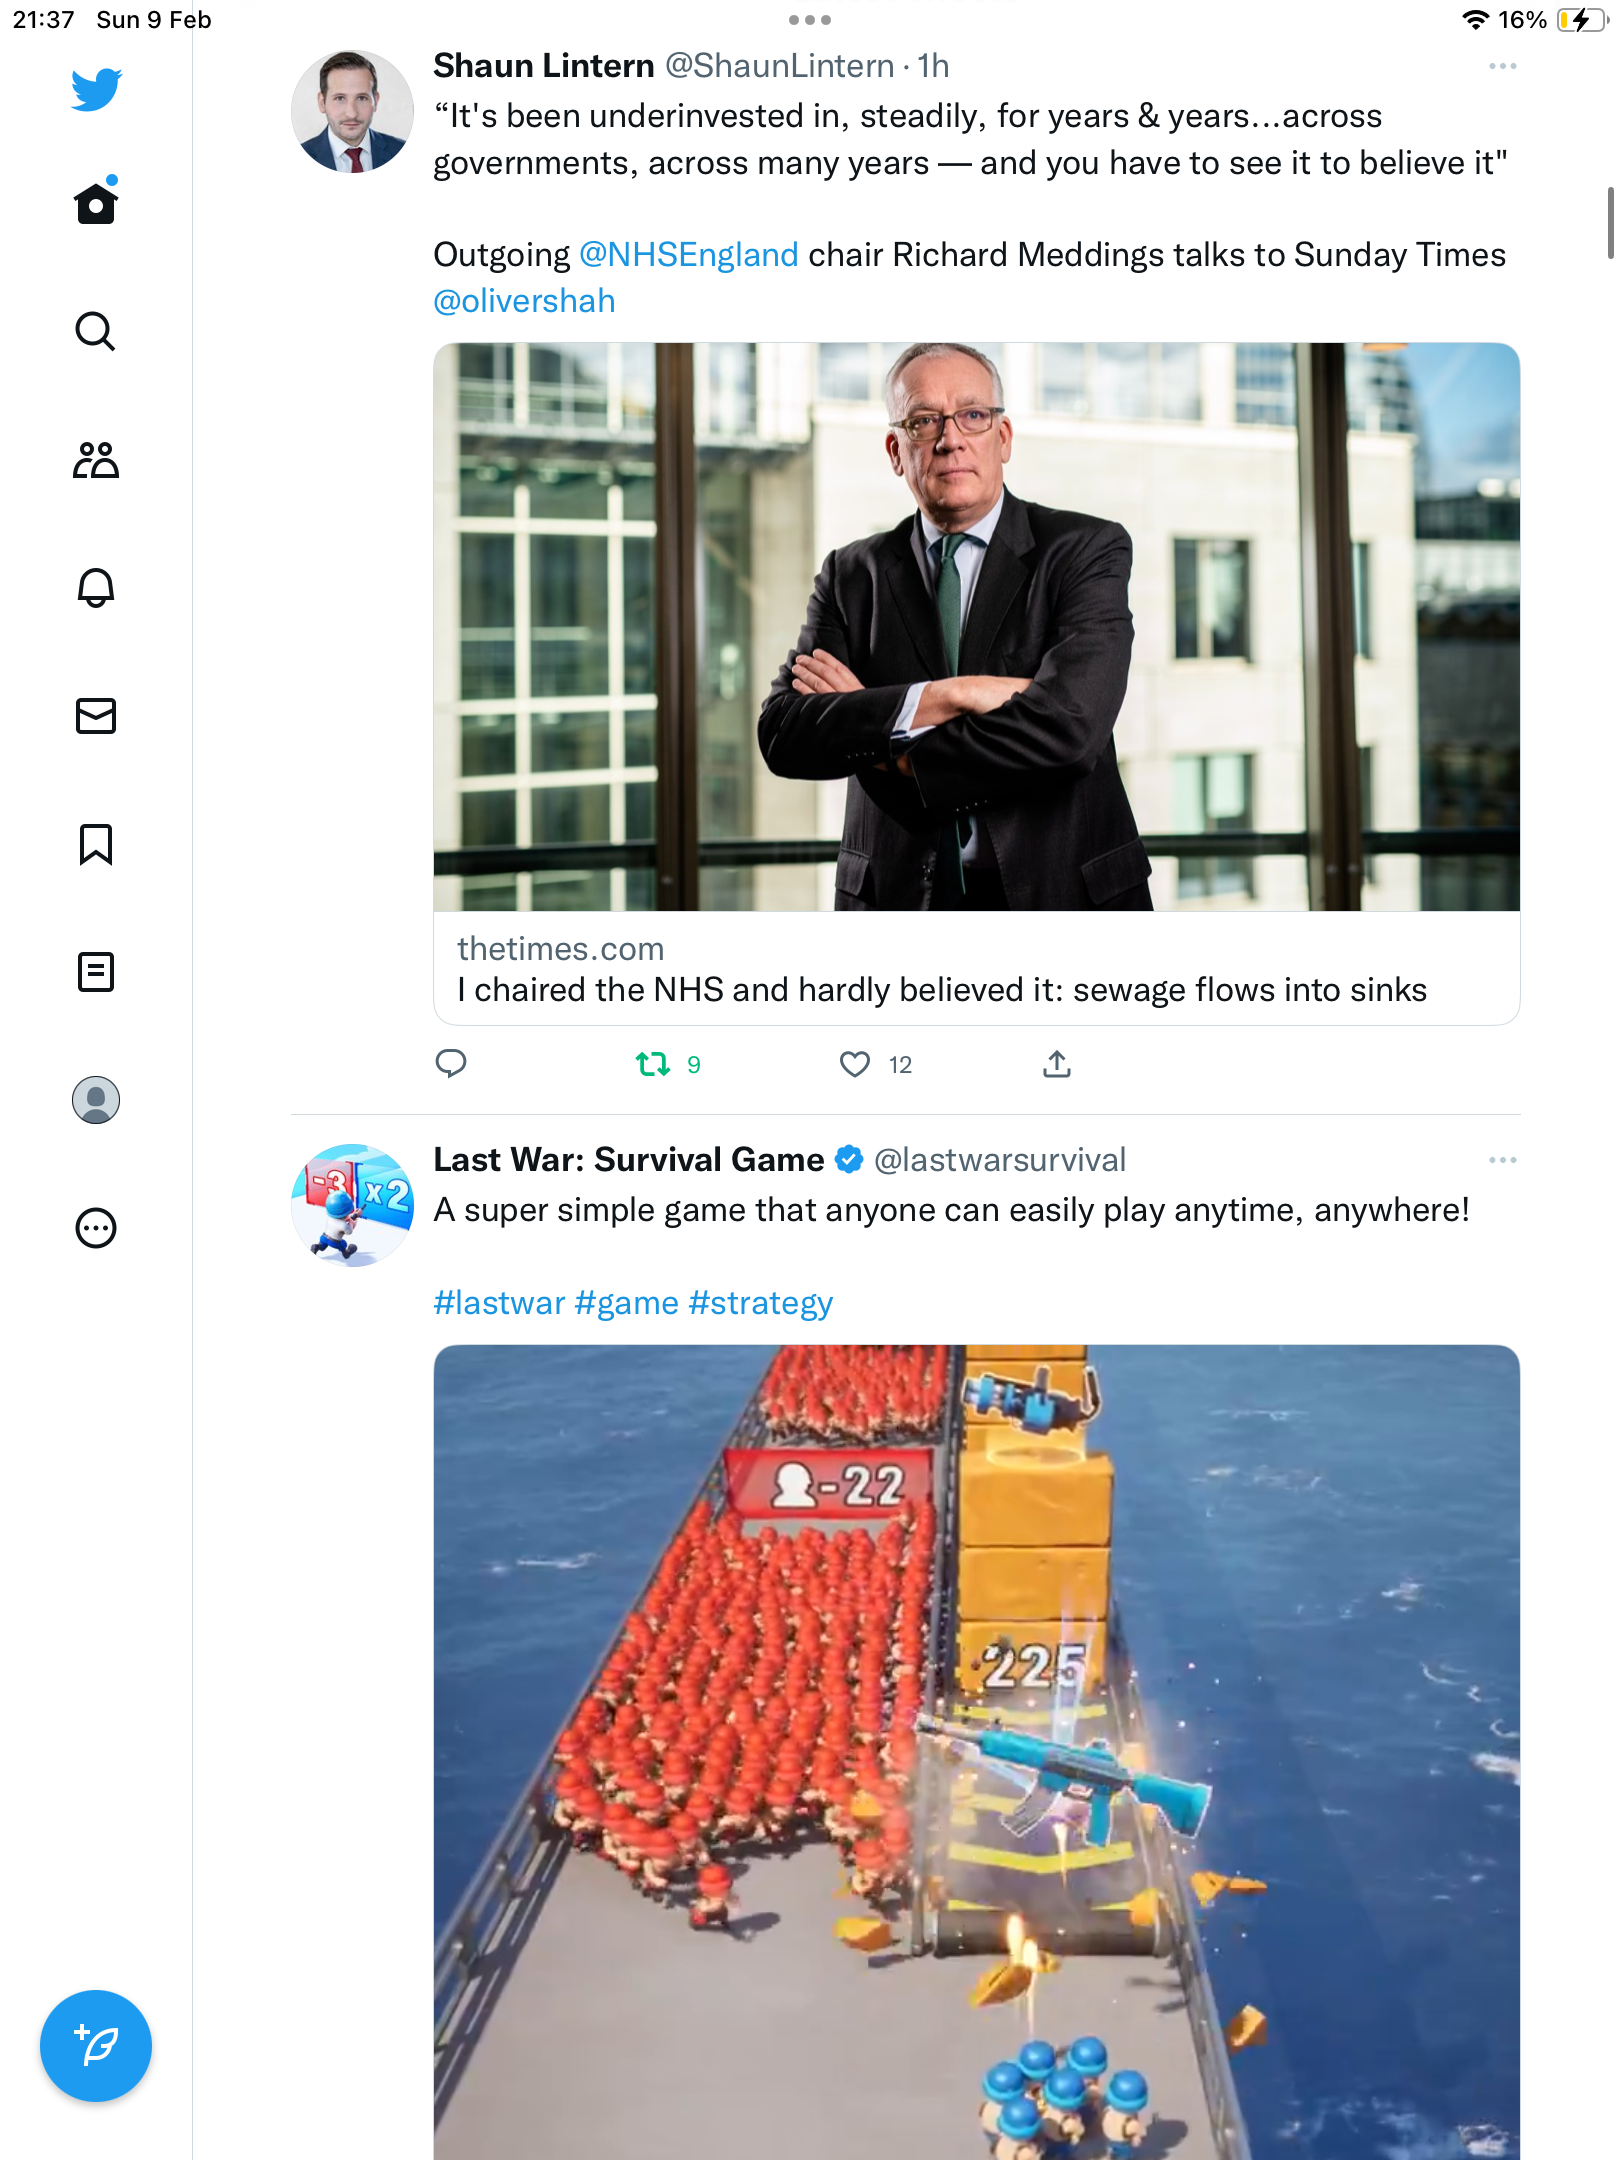Open Messages envelope icon
This screenshot has height=2160, width=1620.
(96, 716)
